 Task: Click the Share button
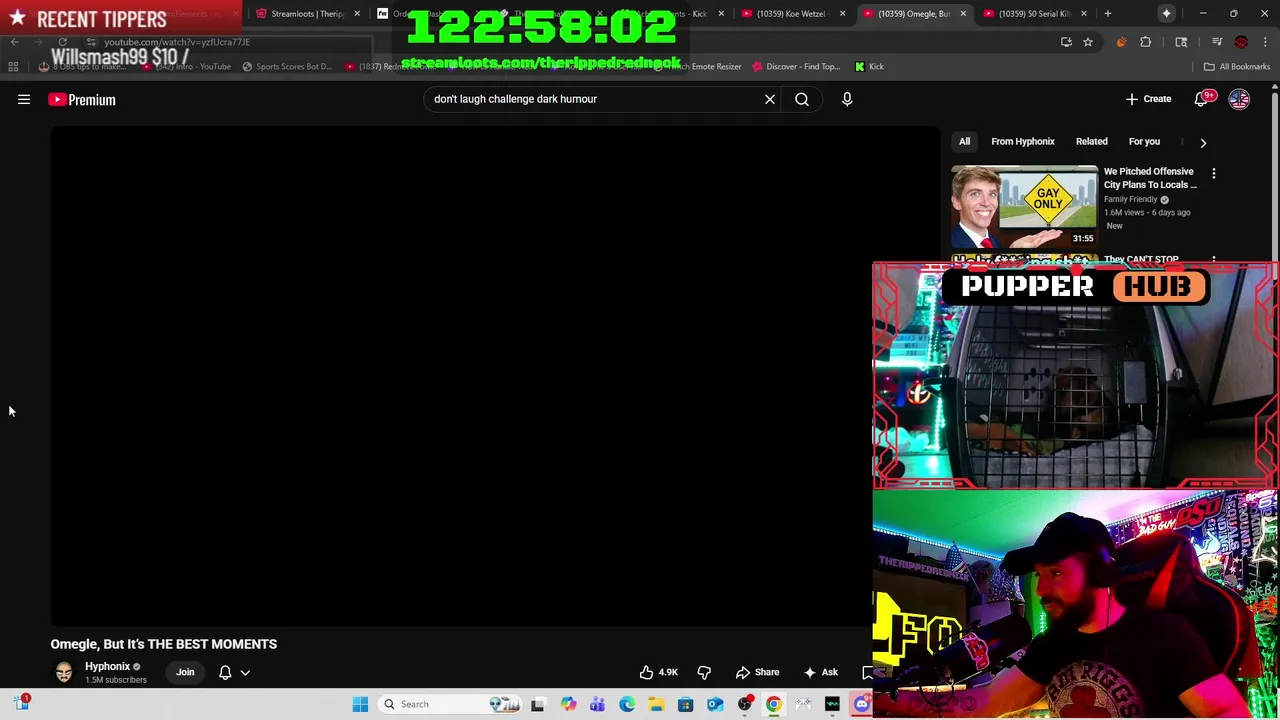point(757,672)
